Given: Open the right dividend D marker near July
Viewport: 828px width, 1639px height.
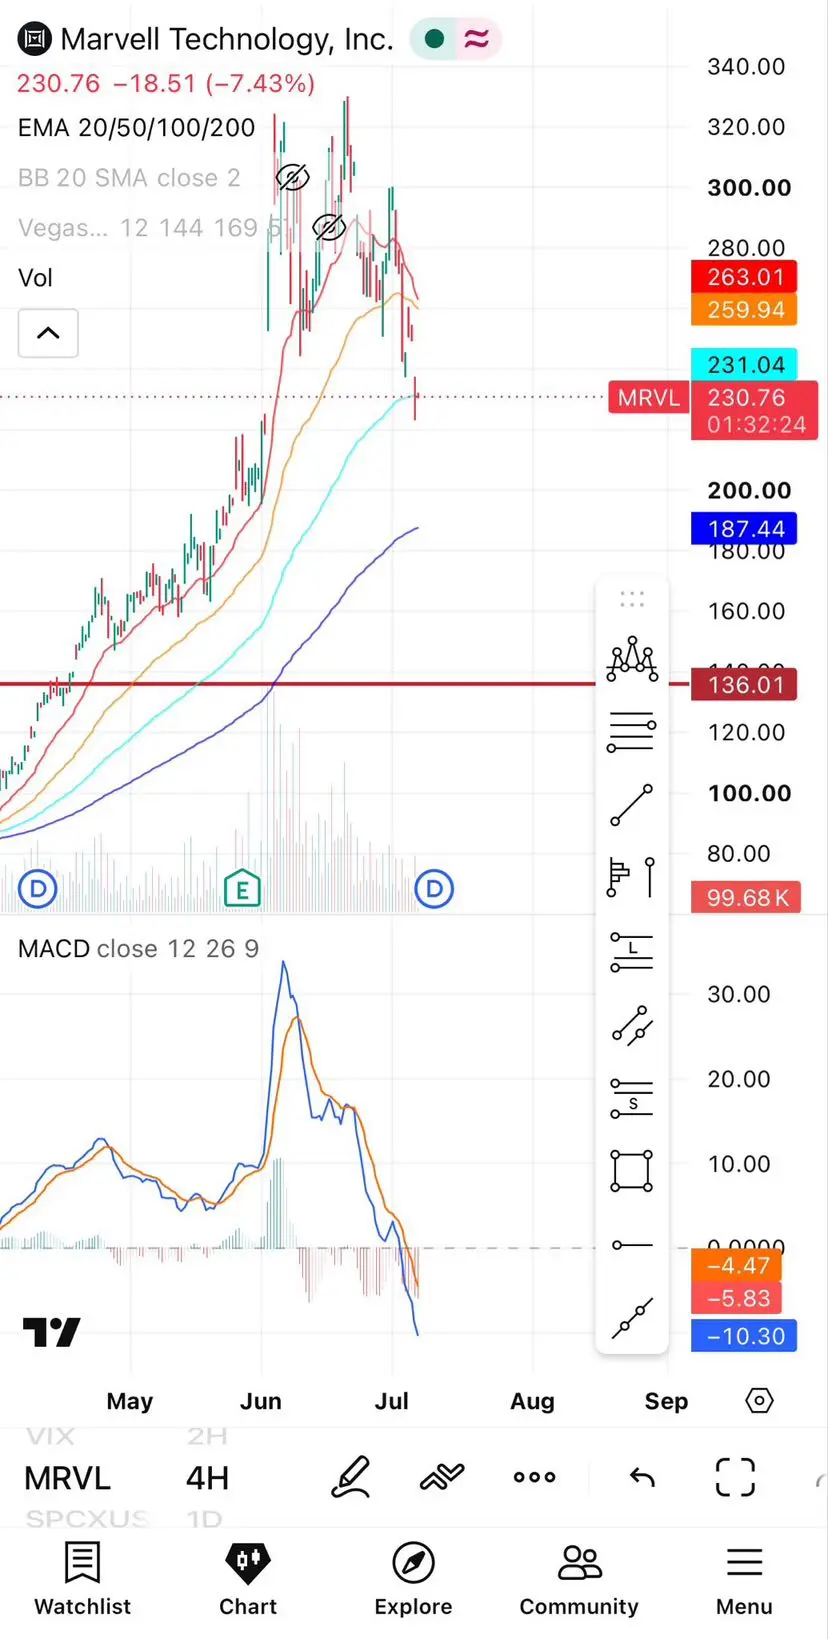Looking at the screenshot, I should click(x=434, y=888).
